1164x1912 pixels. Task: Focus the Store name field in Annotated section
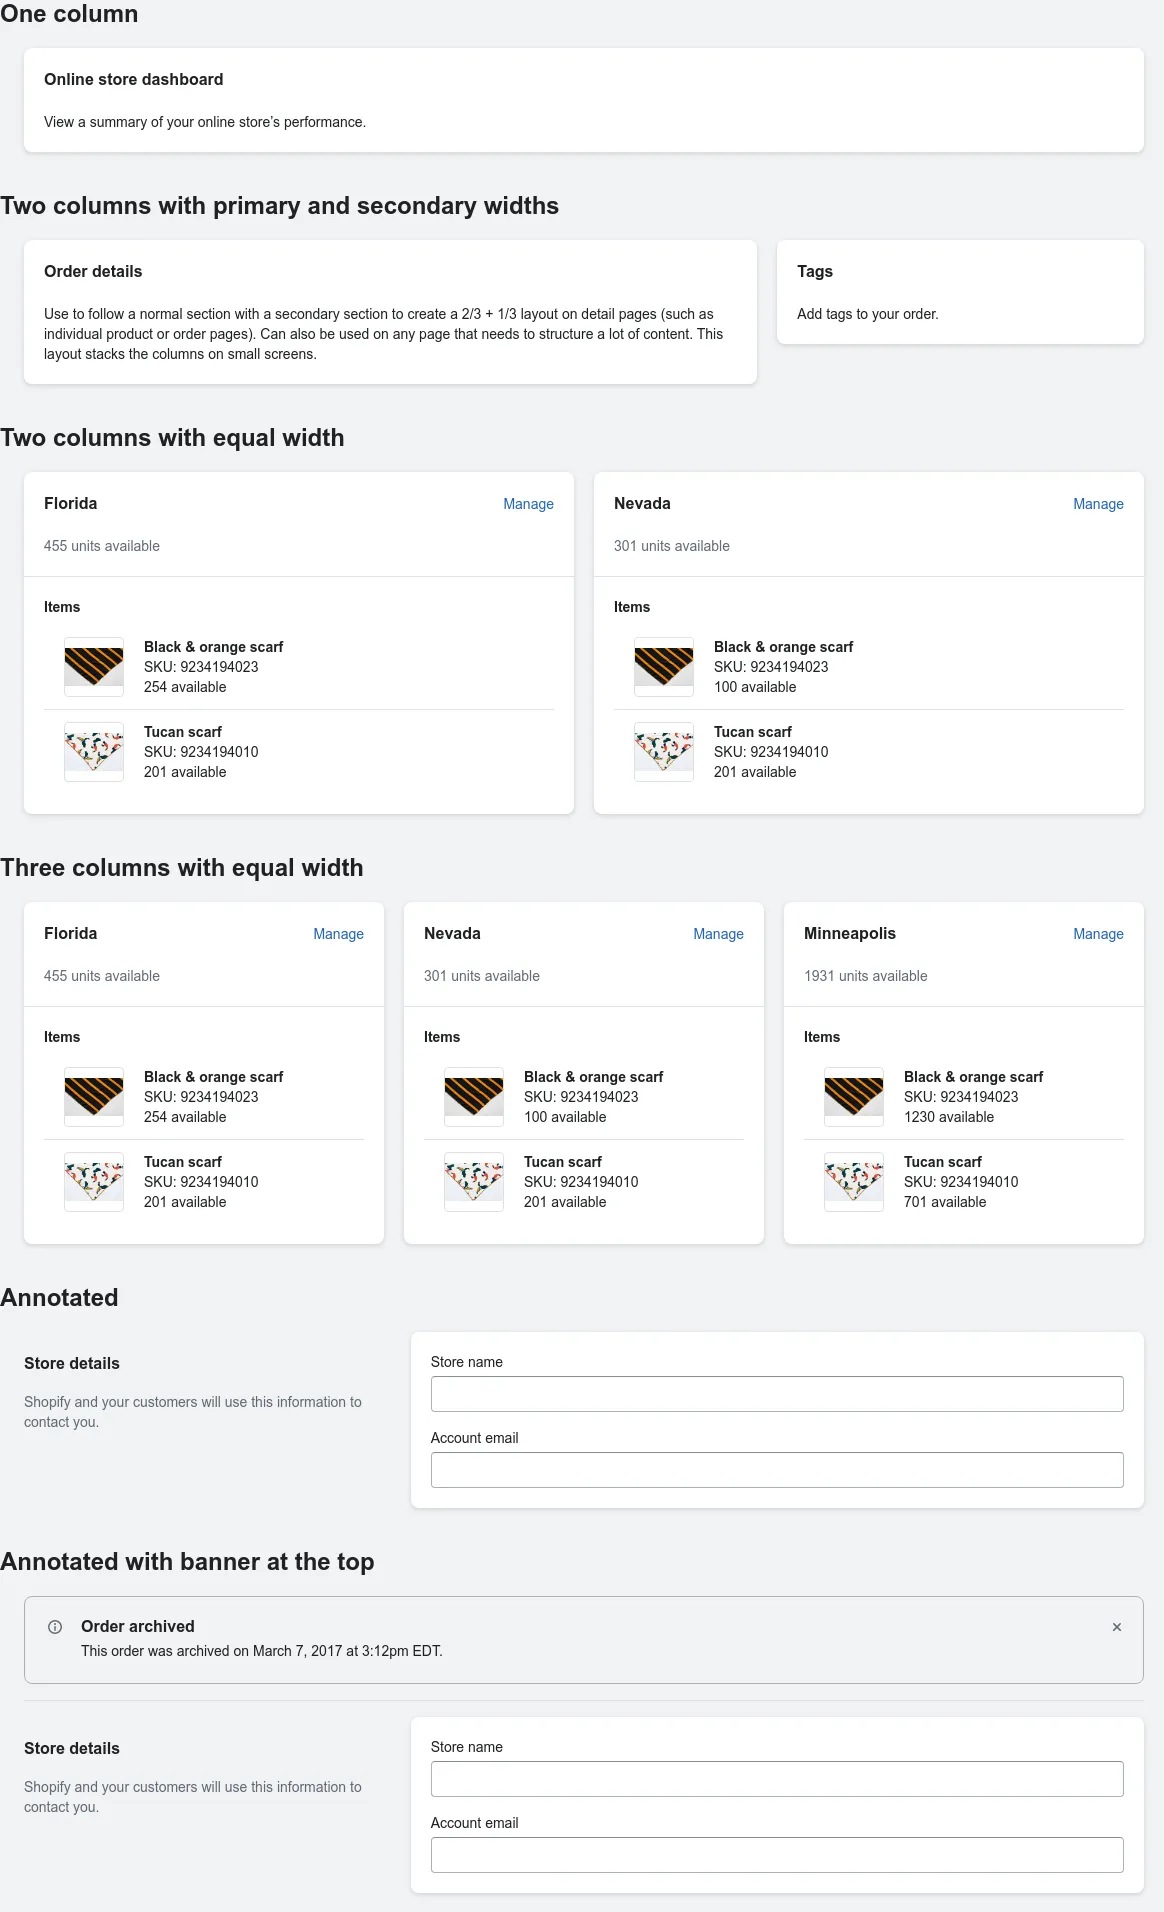pos(777,1394)
